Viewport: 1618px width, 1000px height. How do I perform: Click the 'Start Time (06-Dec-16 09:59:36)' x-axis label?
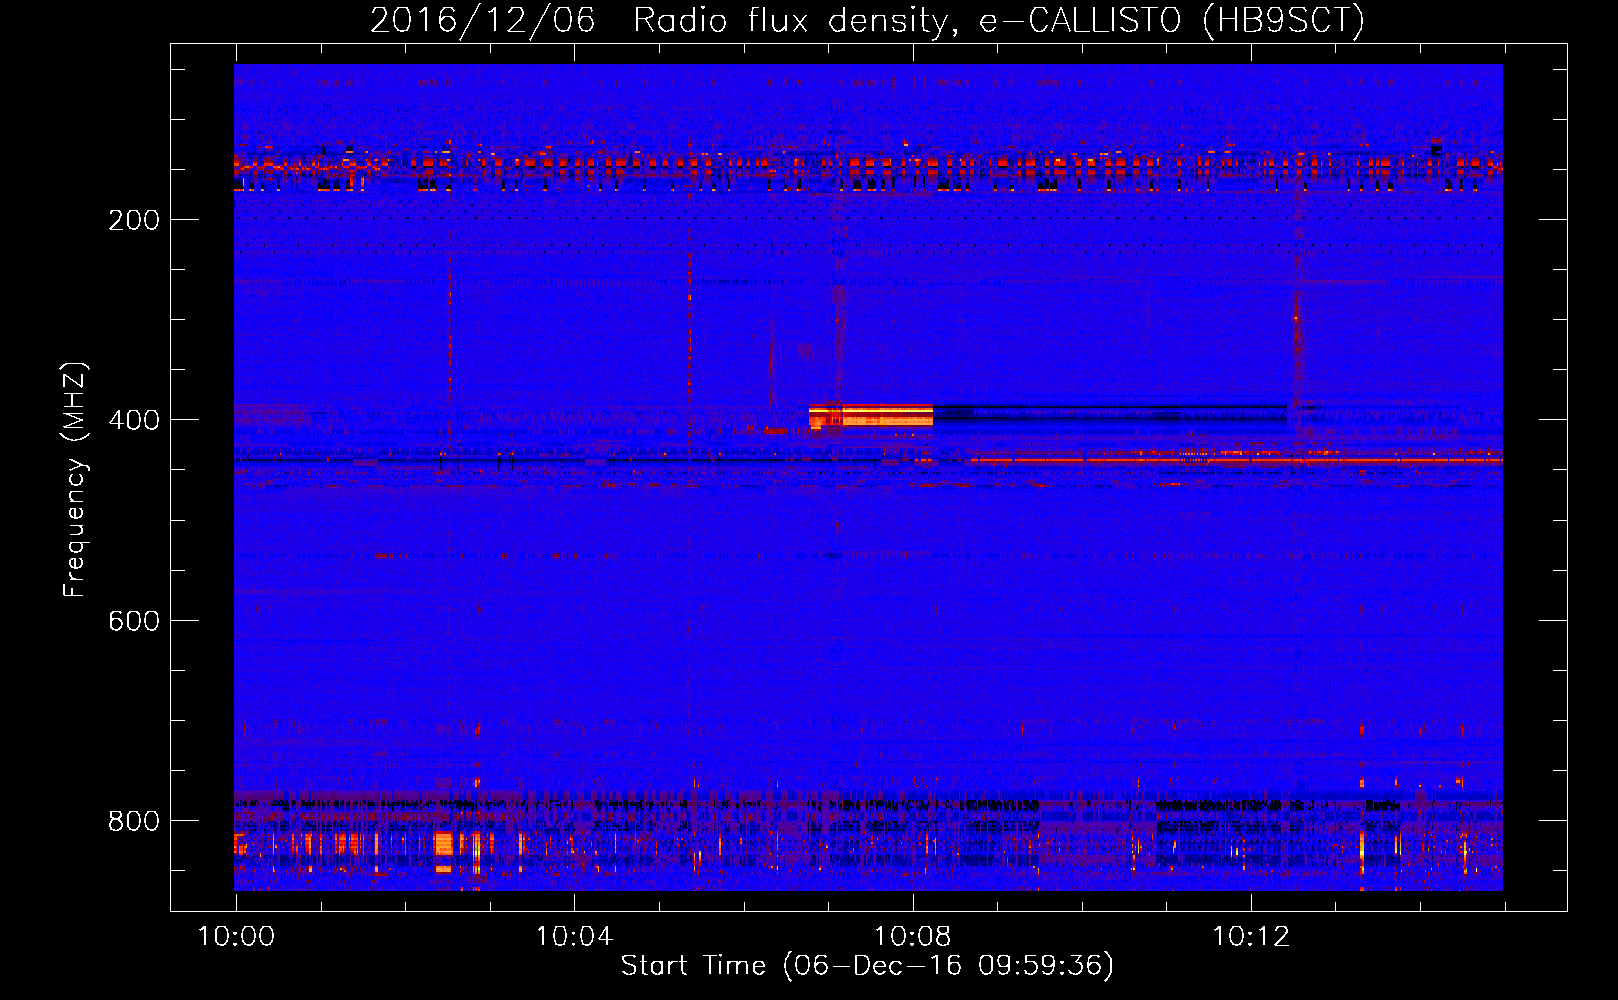[867, 966]
